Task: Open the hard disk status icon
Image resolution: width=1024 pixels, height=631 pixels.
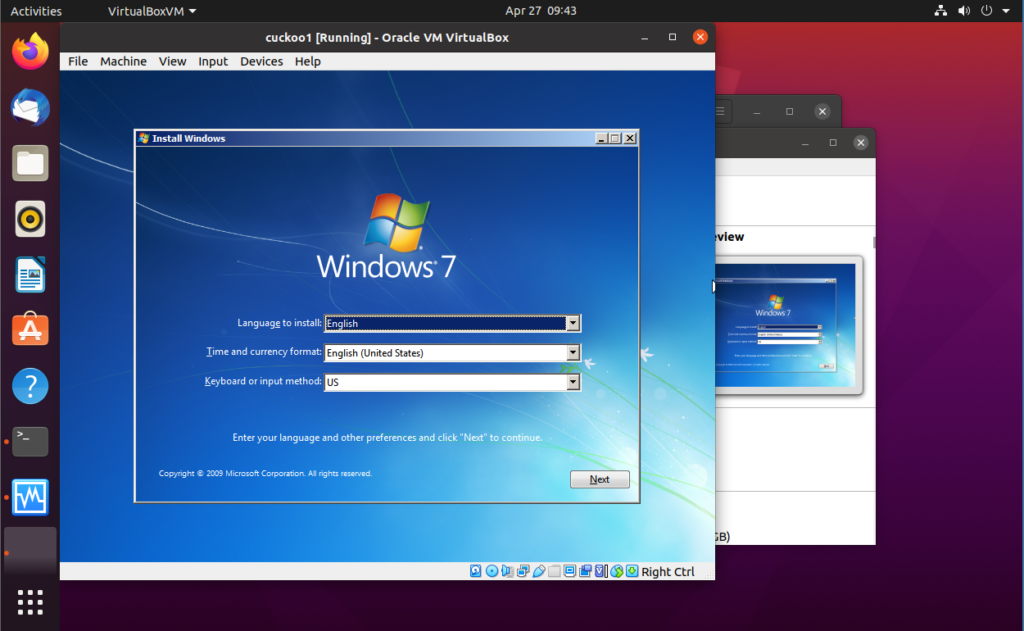Action: [x=476, y=571]
